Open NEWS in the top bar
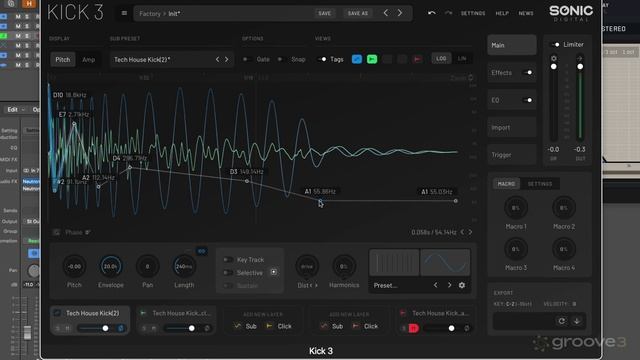The width and height of the screenshot is (640, 360). tap(526, 13)
